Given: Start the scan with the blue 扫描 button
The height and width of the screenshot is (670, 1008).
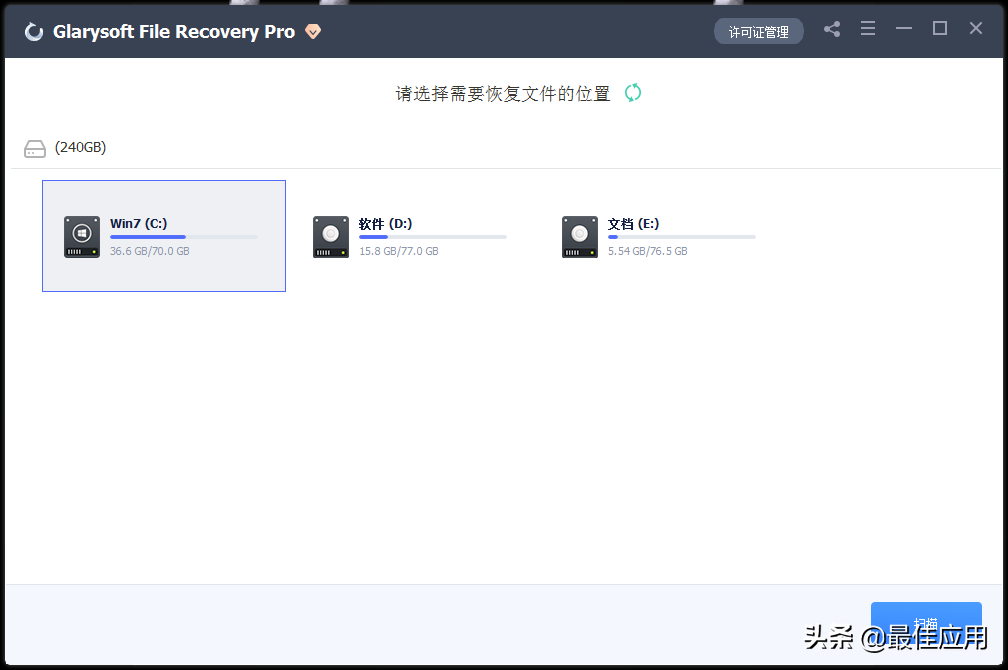Looking at the screenshot, I should tap(926, 623).
